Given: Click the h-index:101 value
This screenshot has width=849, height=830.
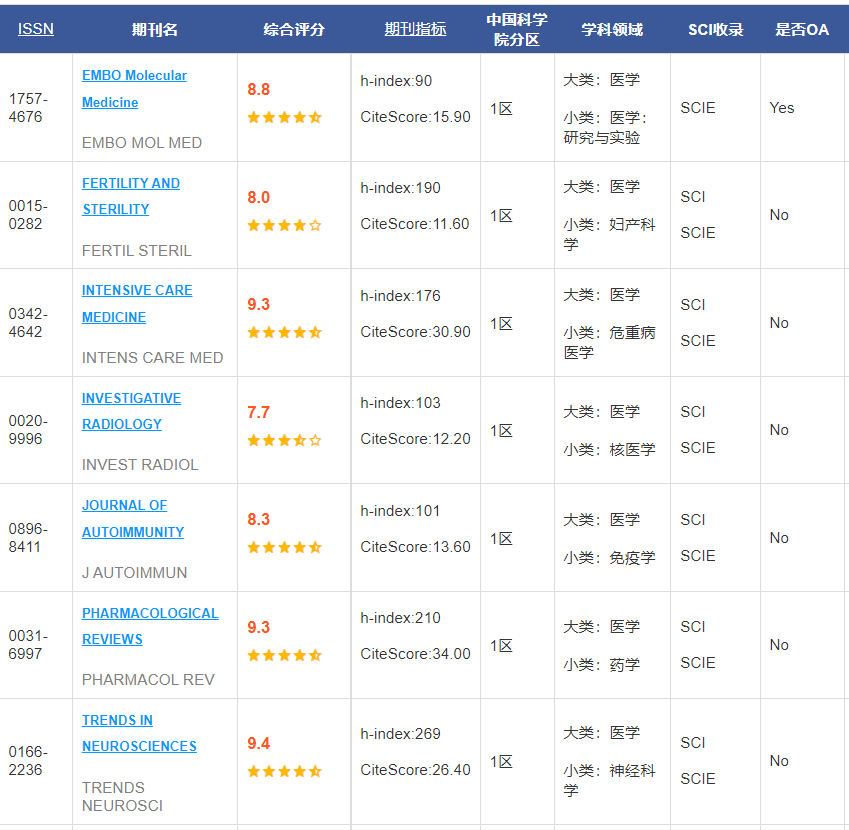Looking at the screenshot, I should click(x=401, y=511).
